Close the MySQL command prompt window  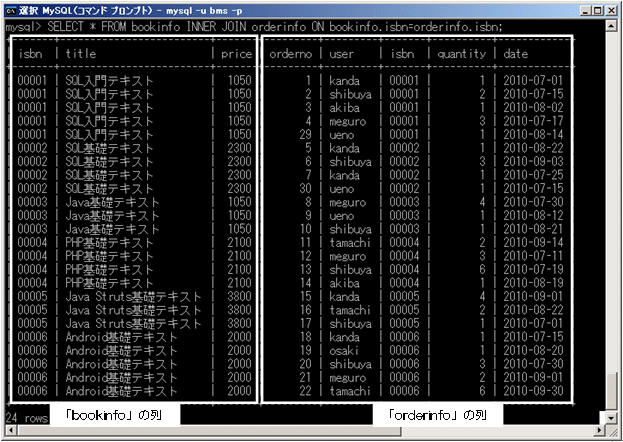point(611,11)
